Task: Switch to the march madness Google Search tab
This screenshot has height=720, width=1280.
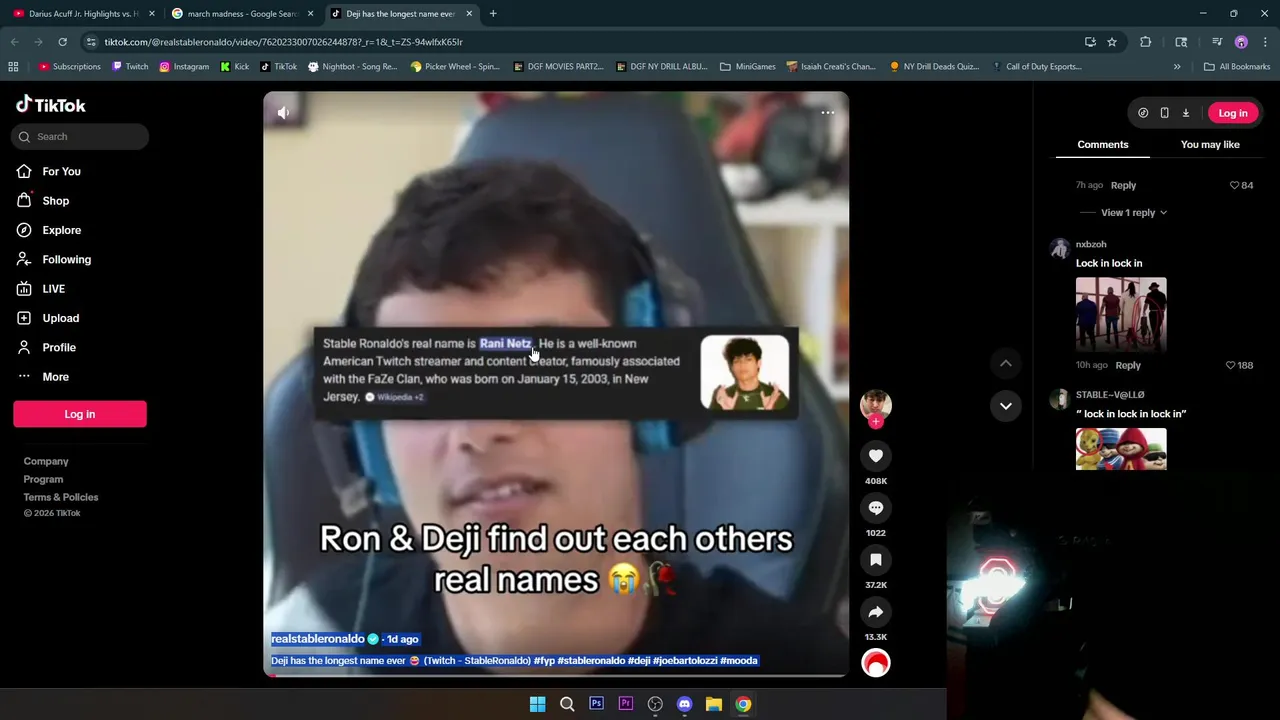Action: 243,14
